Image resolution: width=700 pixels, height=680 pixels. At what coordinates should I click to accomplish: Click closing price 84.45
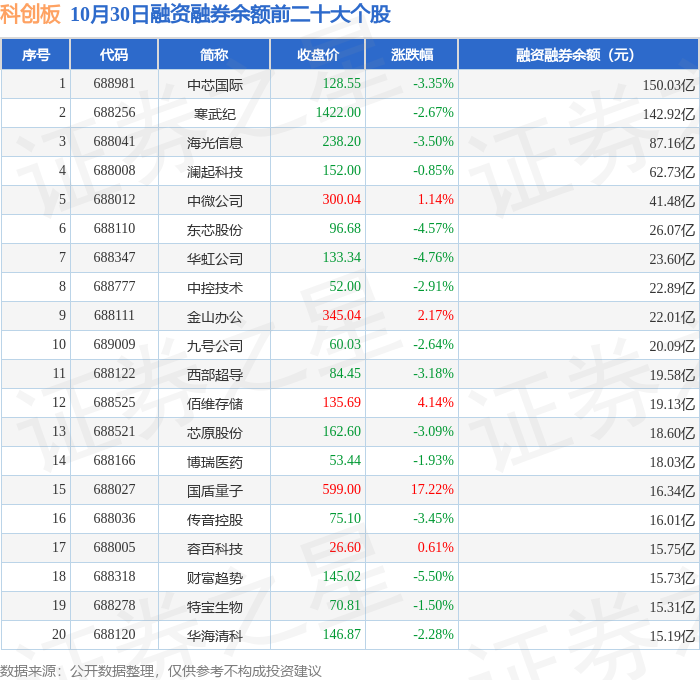click(x=345, y=374)
